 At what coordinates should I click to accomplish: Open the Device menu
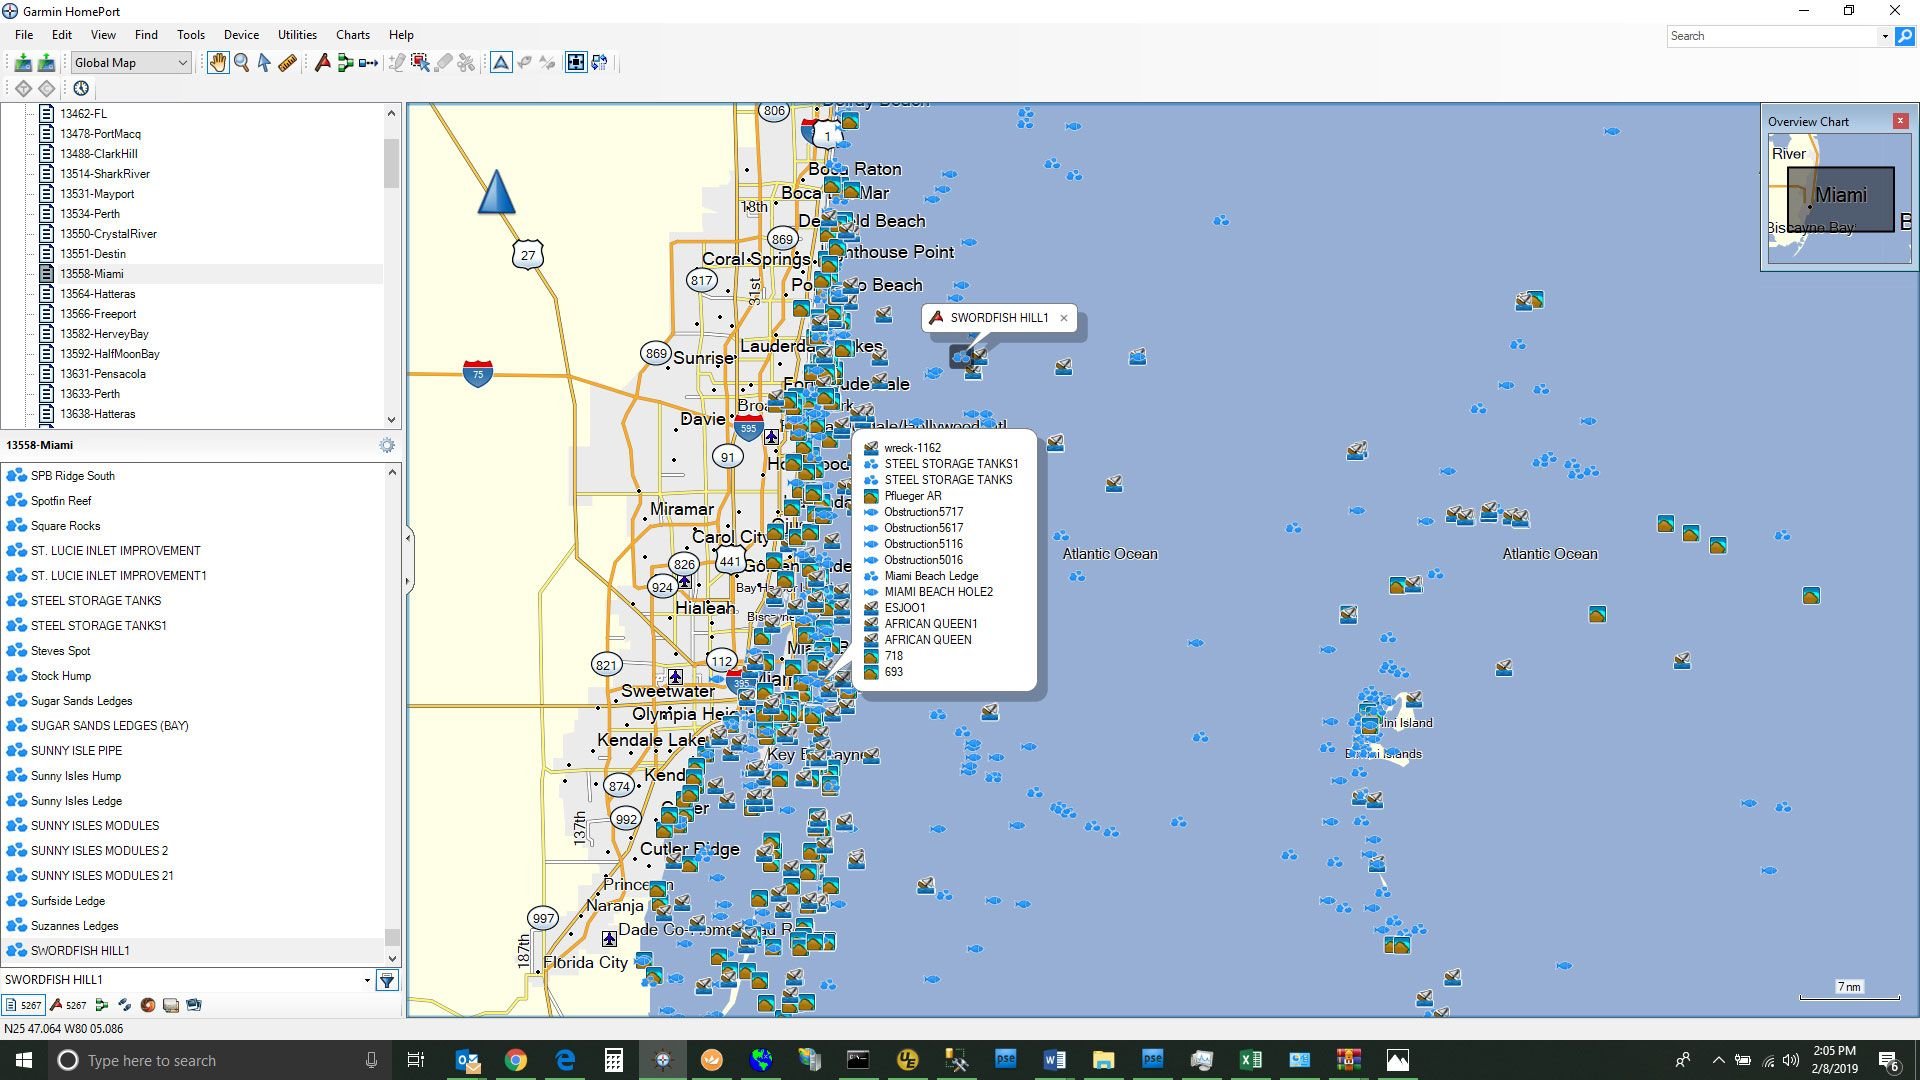point(241,35)
